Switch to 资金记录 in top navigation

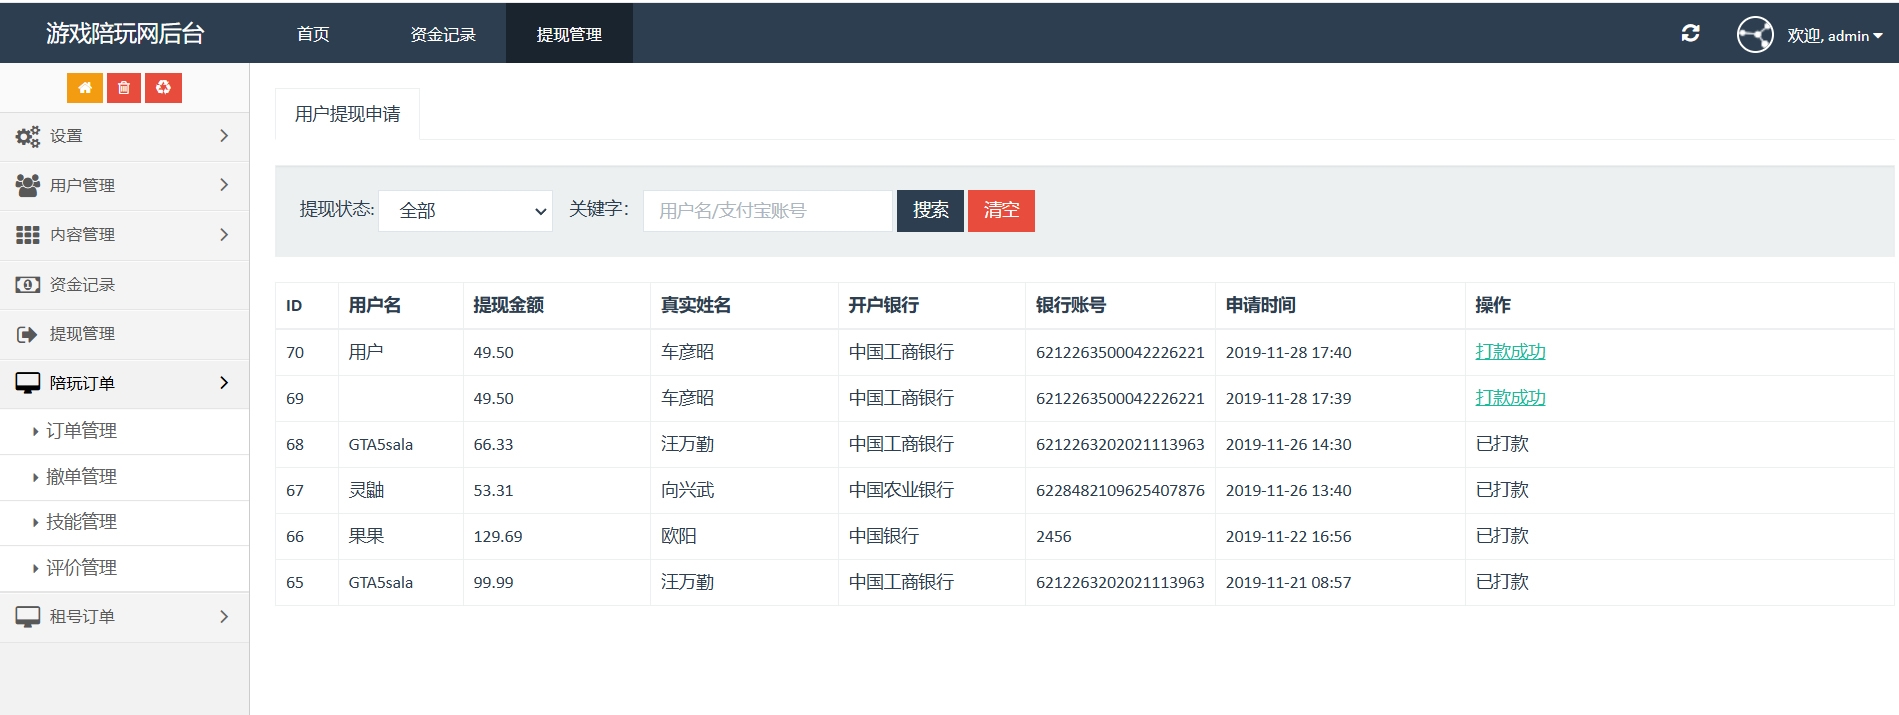[443, 34]
